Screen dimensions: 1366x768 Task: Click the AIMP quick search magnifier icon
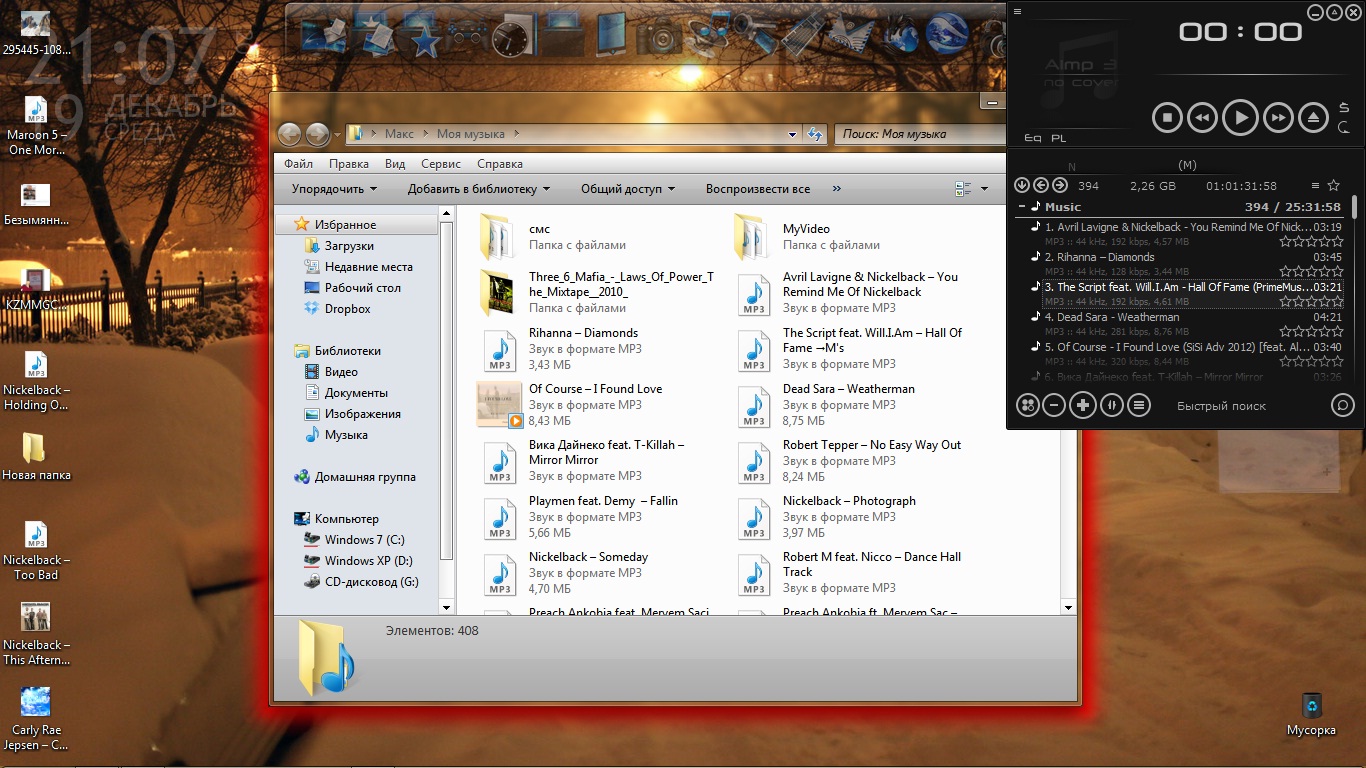coord(1343,405)
